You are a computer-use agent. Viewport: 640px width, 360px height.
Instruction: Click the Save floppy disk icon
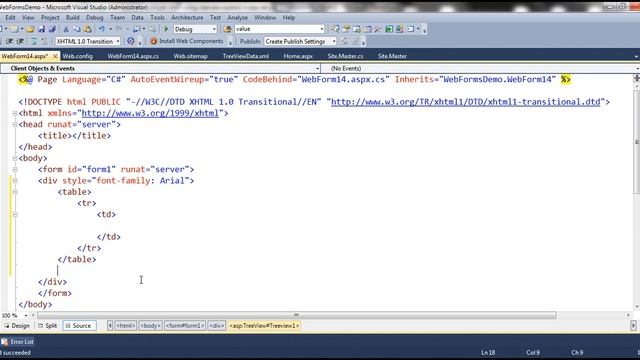pyautogui.click(x=41, y=29)
